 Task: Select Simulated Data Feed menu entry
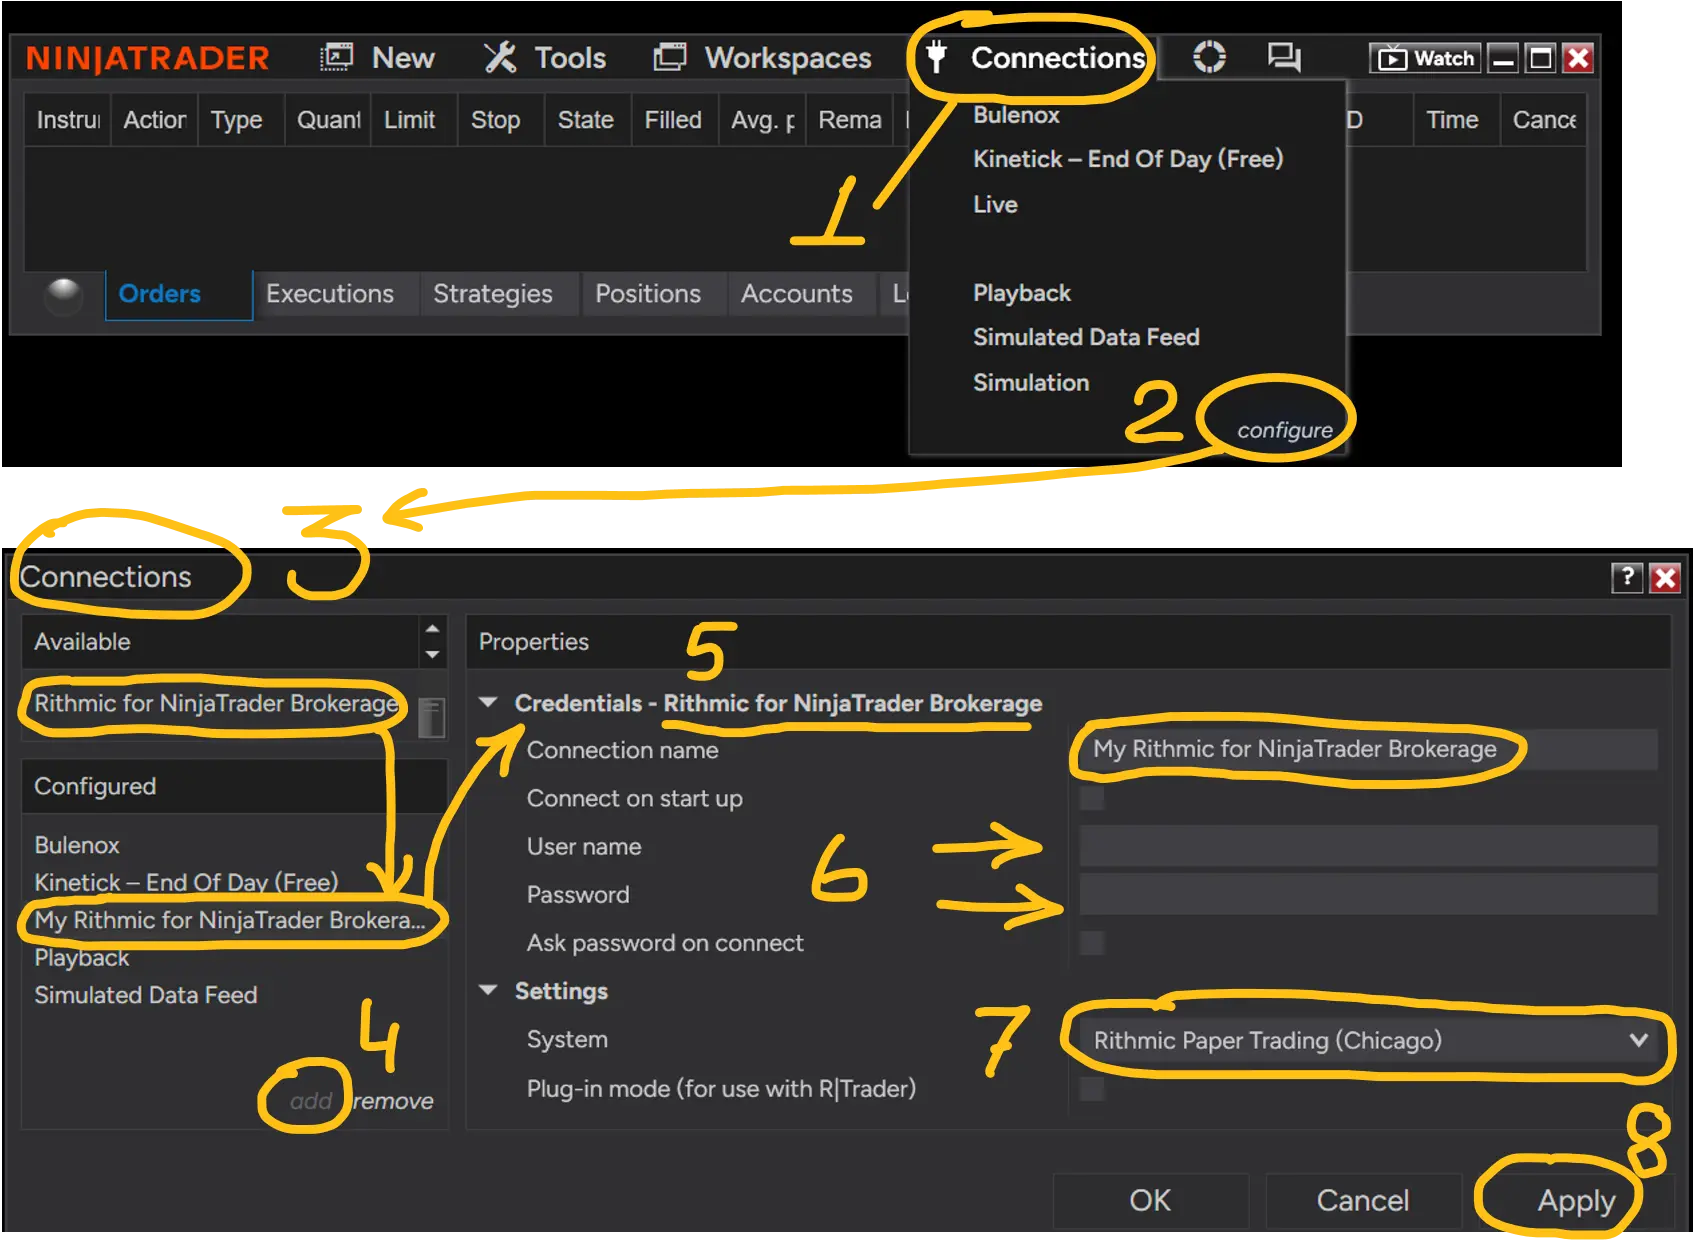(1086, 337)
